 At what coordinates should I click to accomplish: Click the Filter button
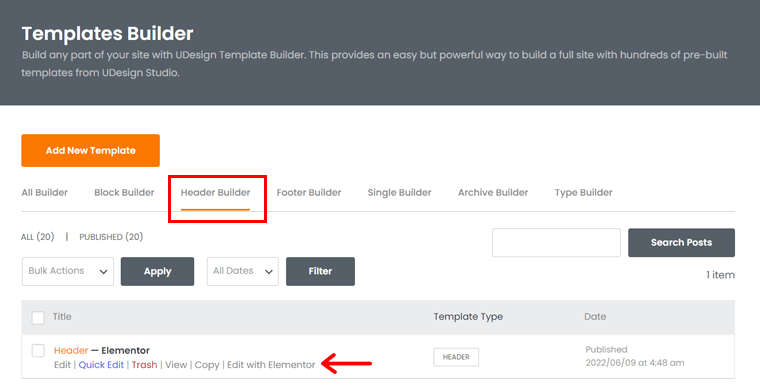tap(320, 271)
